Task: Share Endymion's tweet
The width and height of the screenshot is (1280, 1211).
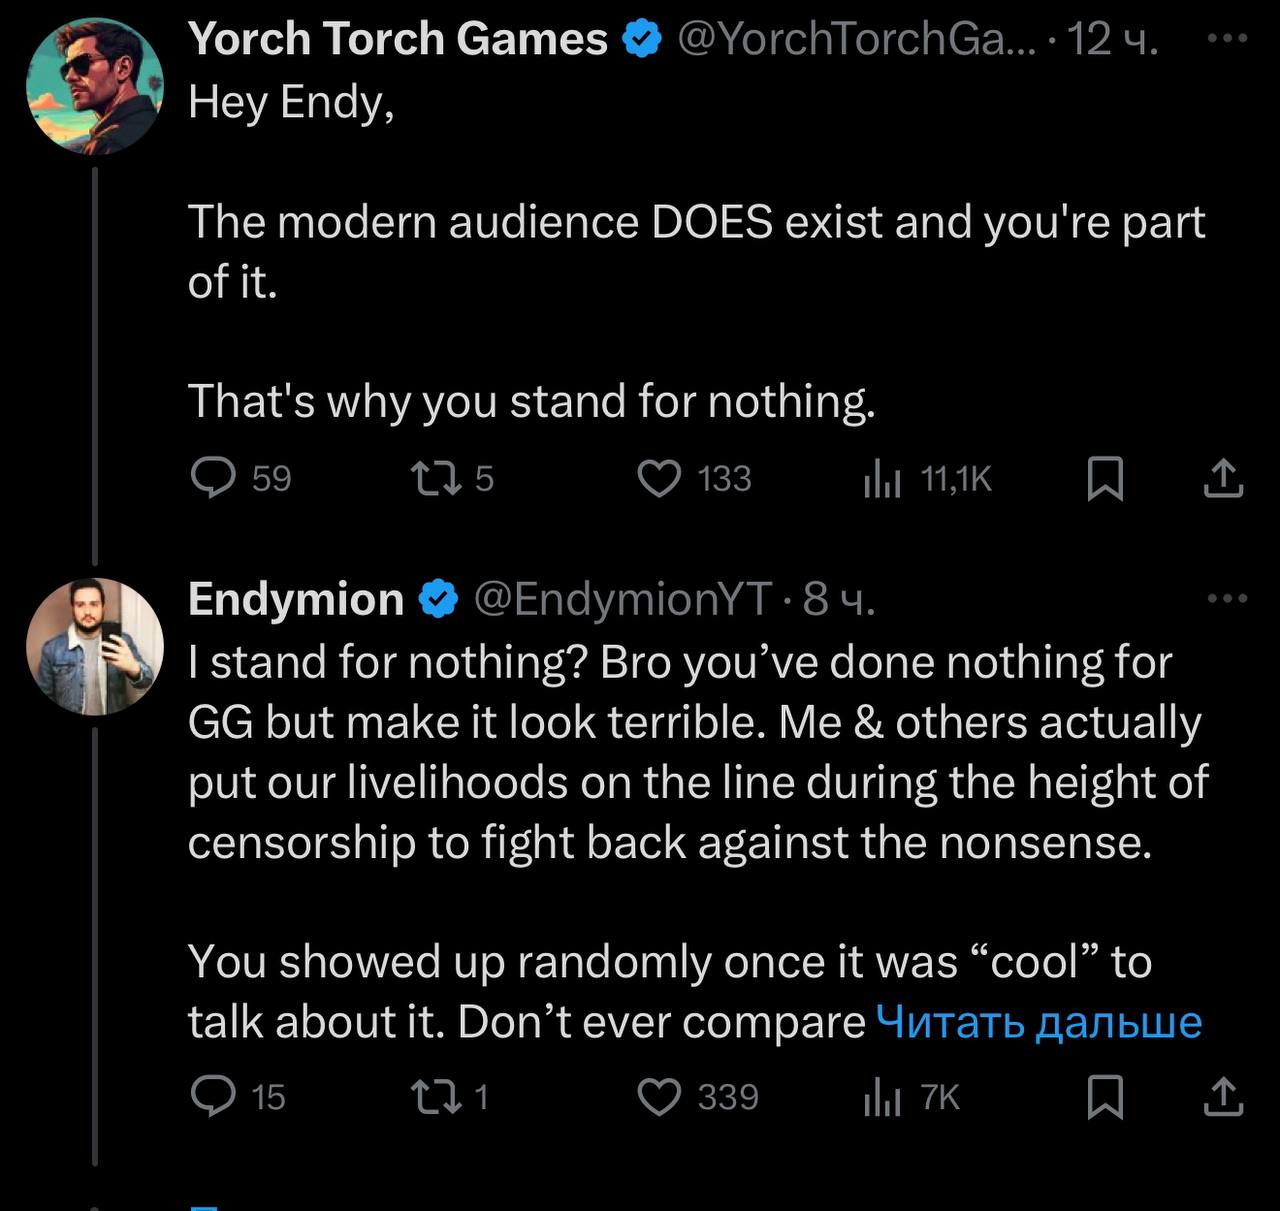Action: click(1222, 1097)
